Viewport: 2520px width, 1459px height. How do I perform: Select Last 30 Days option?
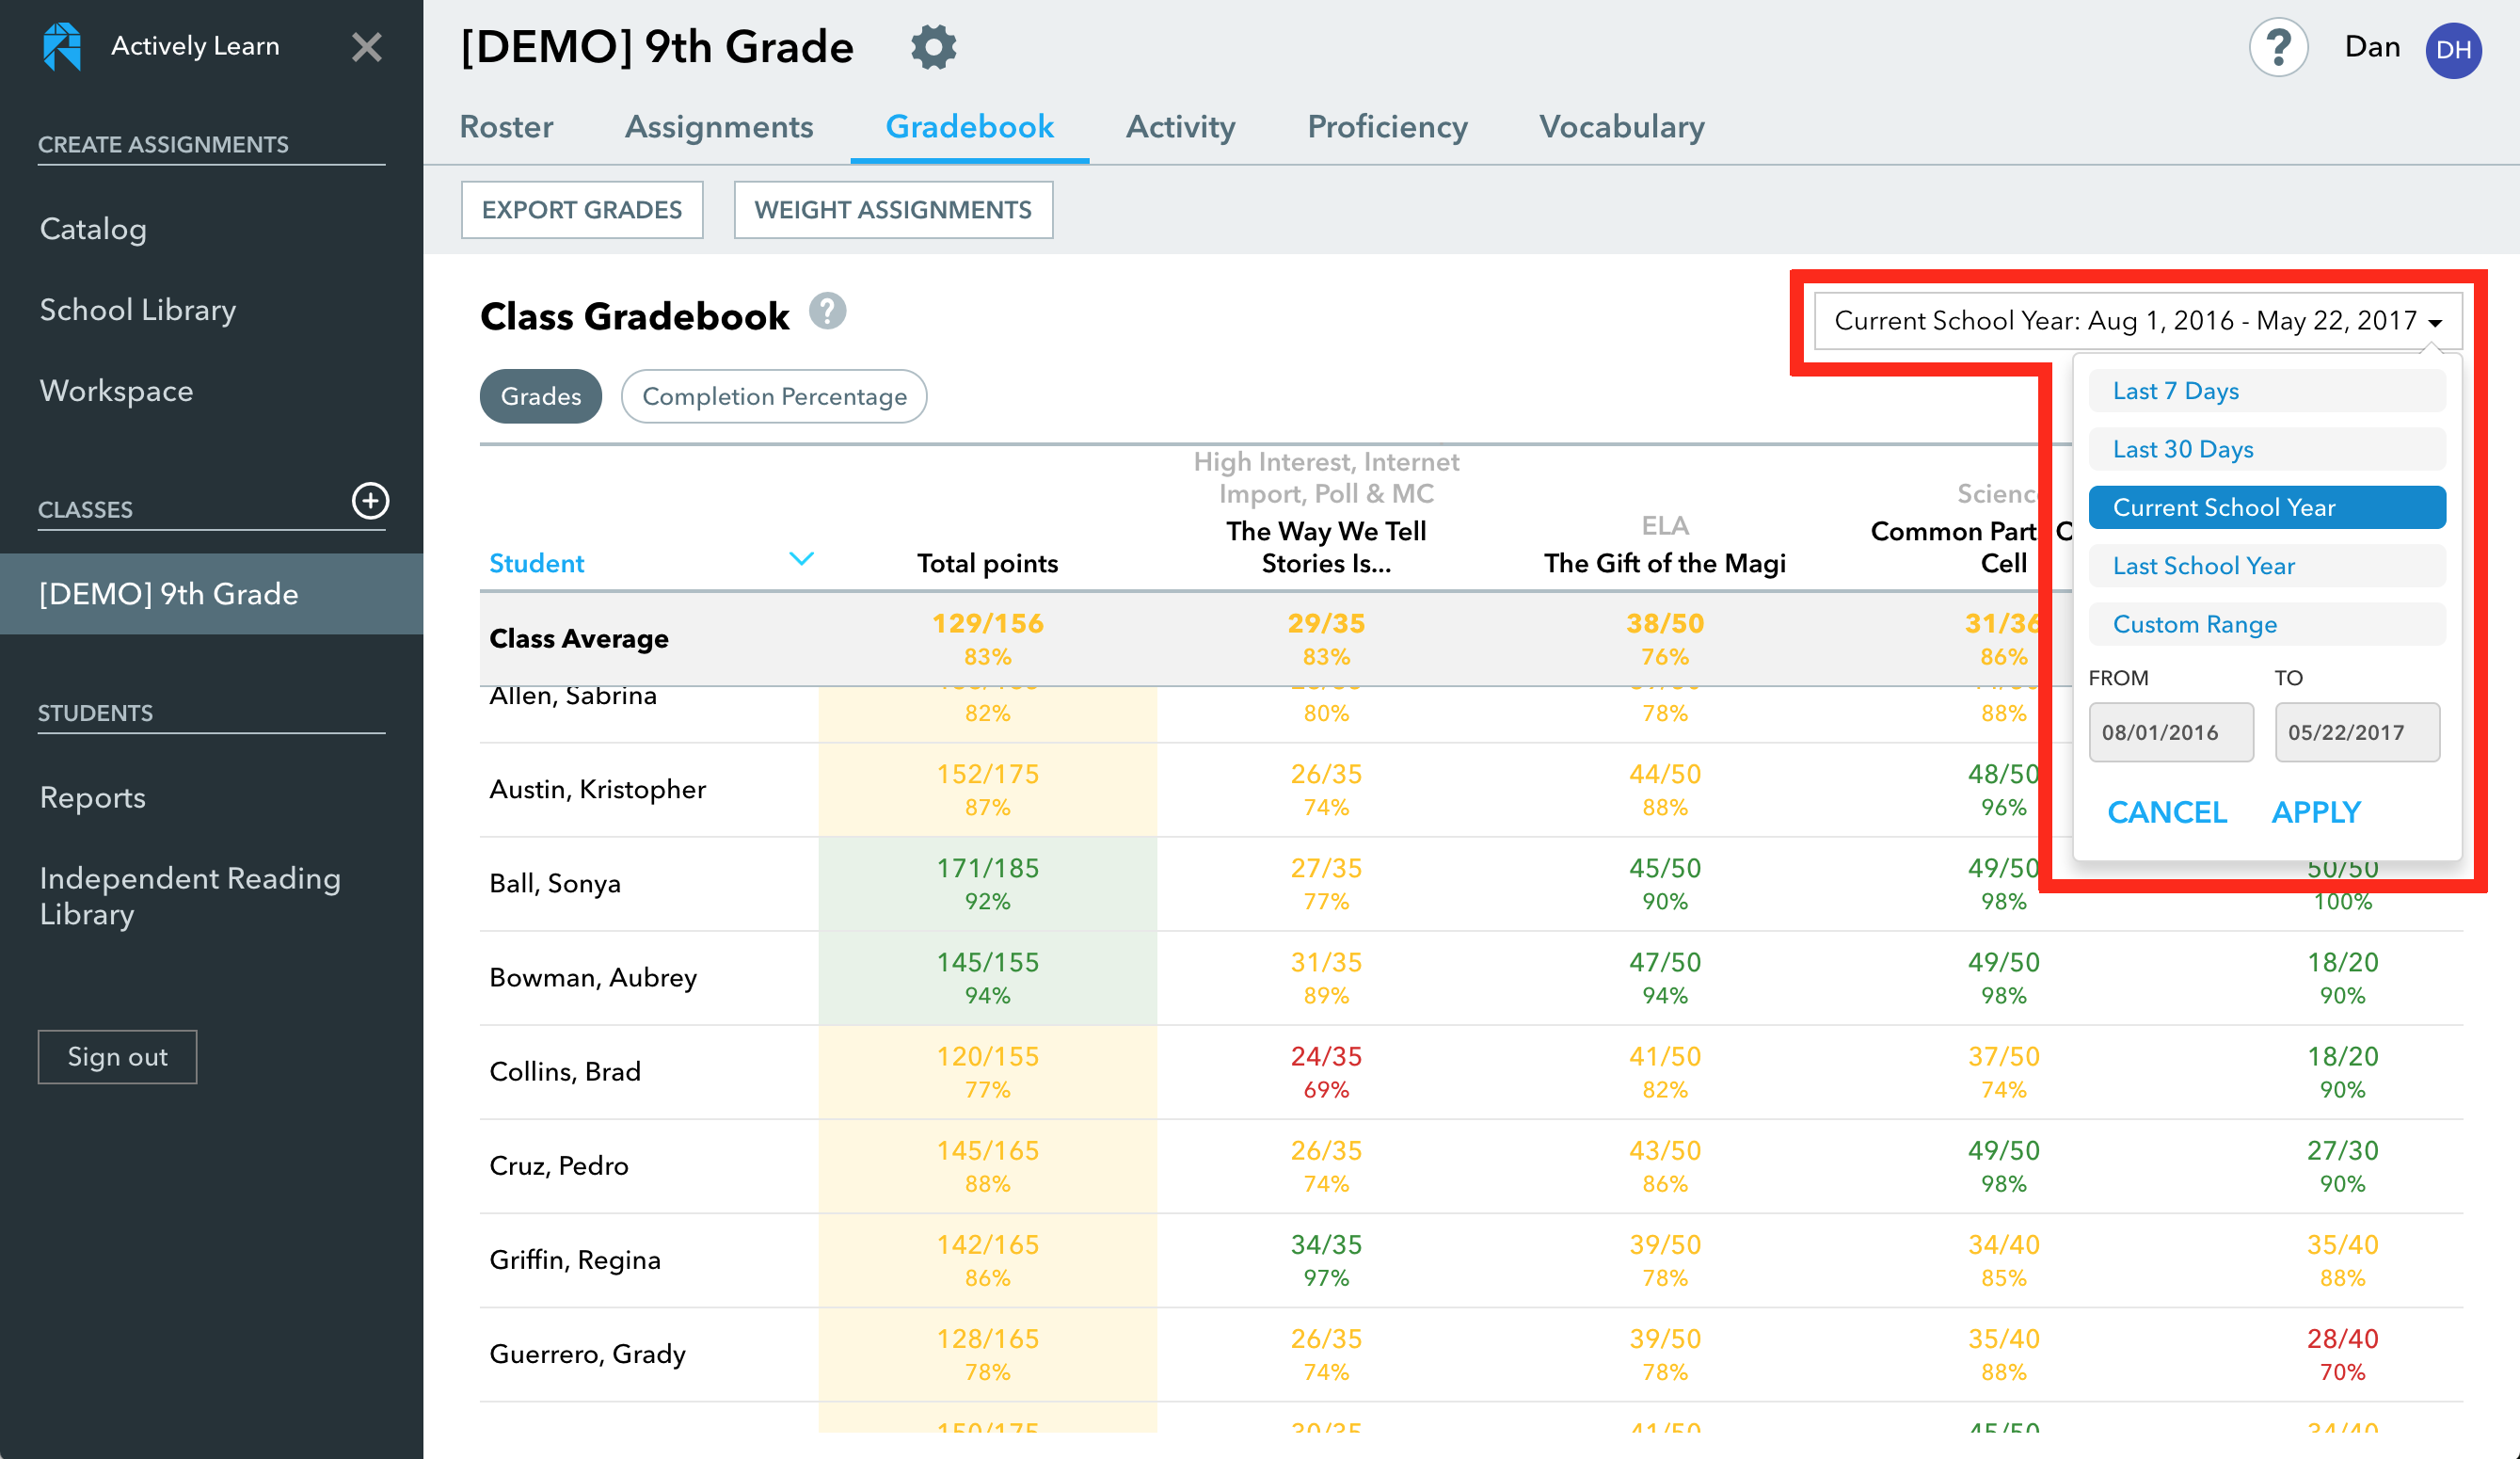point(2267,449)
